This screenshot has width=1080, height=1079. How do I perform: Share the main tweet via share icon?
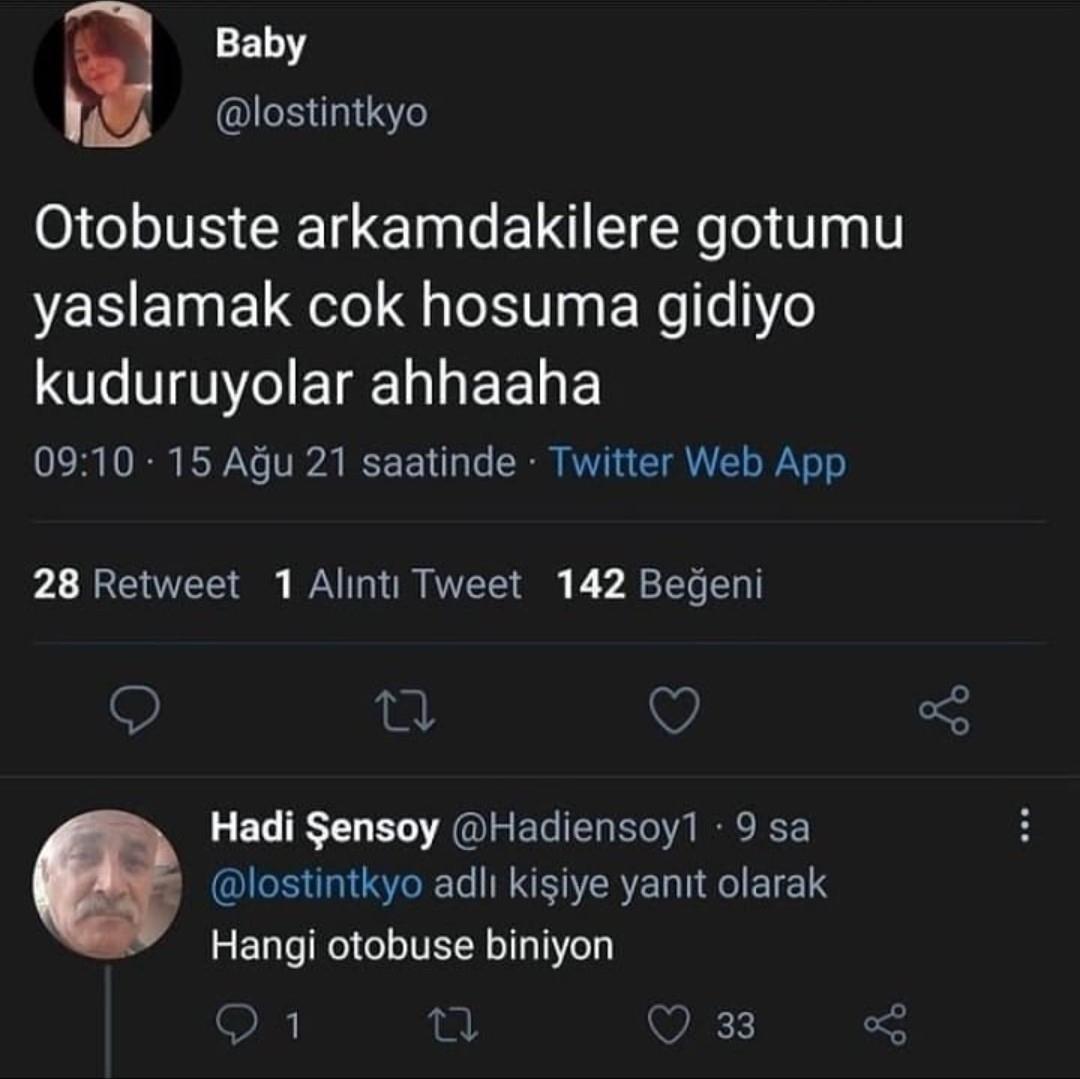pos(944,711)
